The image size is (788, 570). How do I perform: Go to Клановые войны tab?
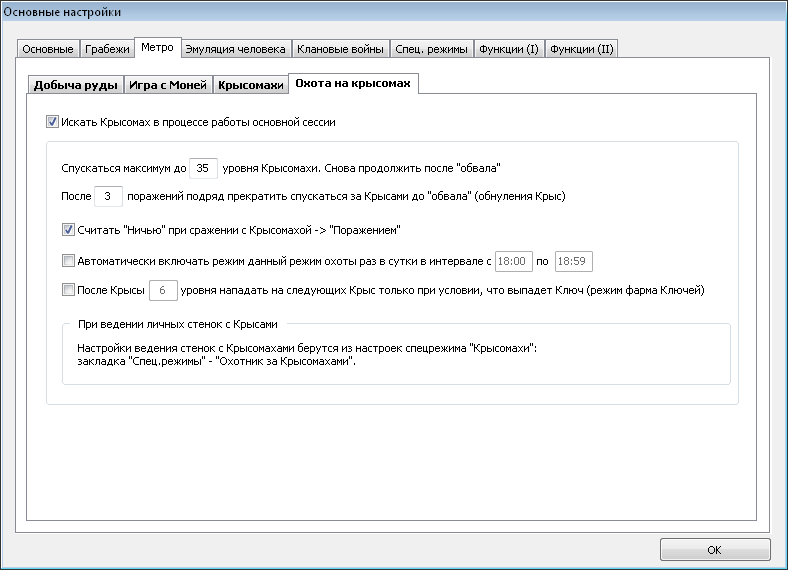point(340,49)
